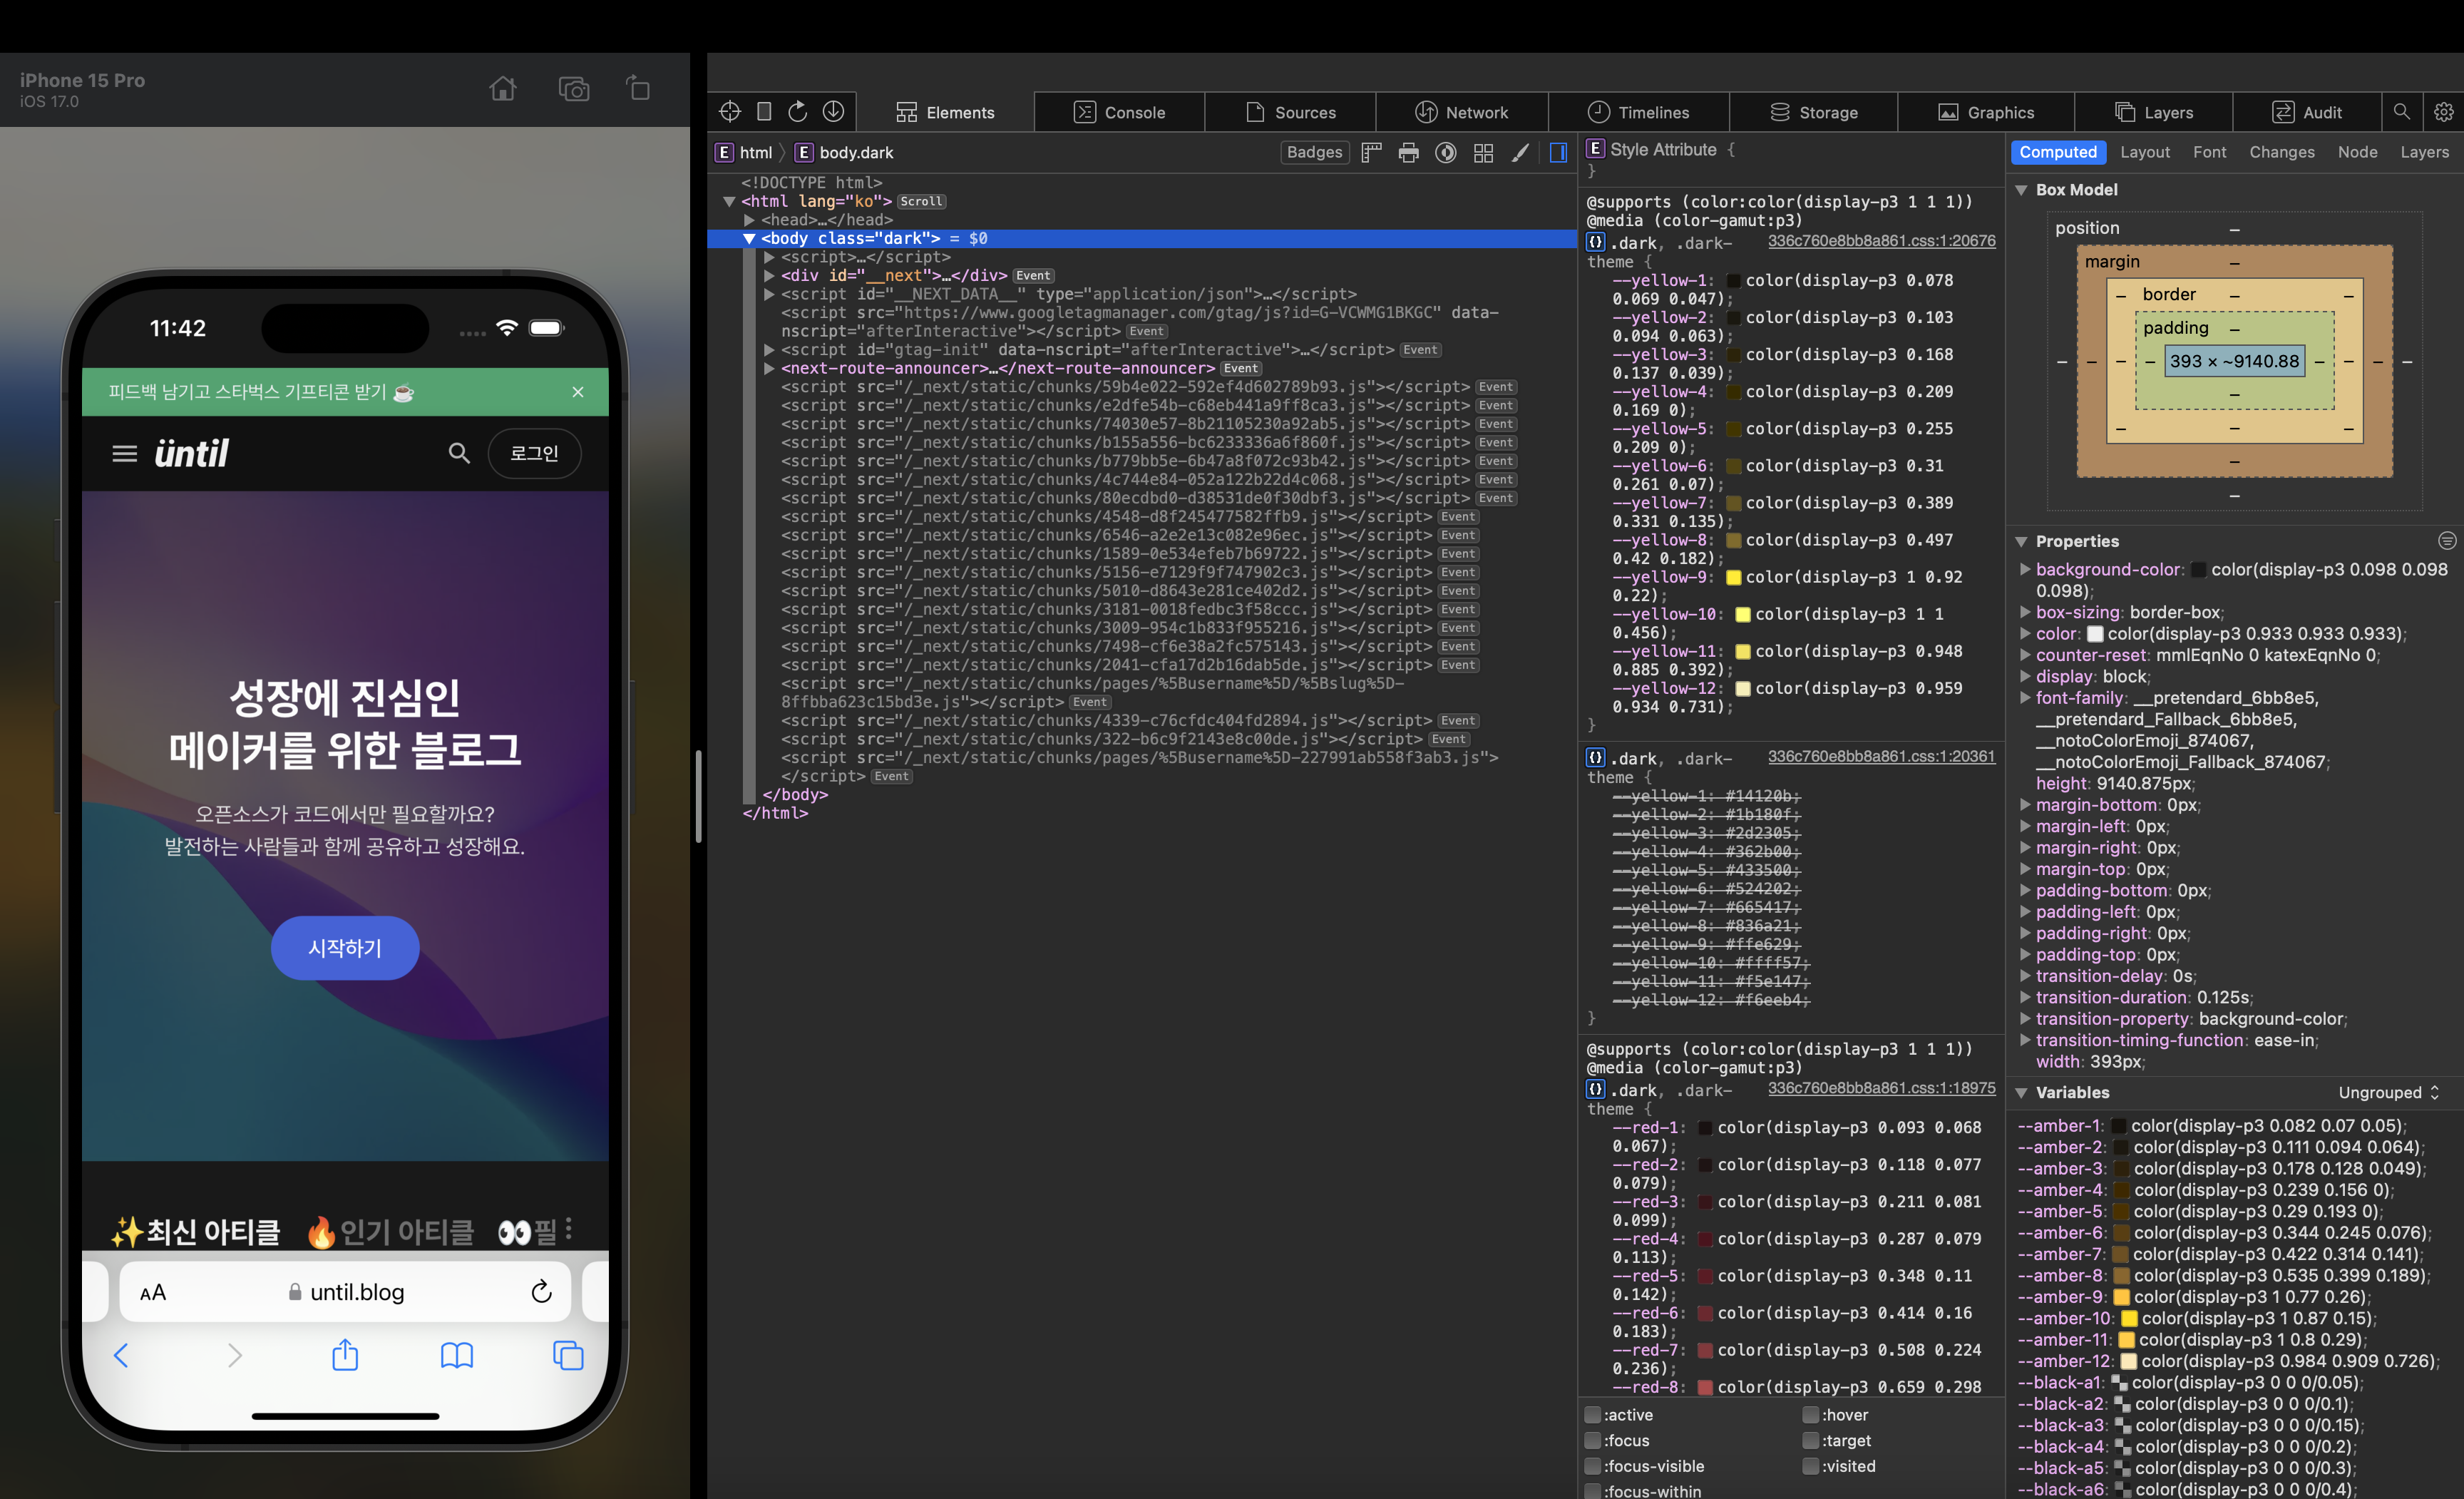Screen dimensions: 2464x1499
Task: Switch to the Sources tab
Action: click(x=1290, y=112)
